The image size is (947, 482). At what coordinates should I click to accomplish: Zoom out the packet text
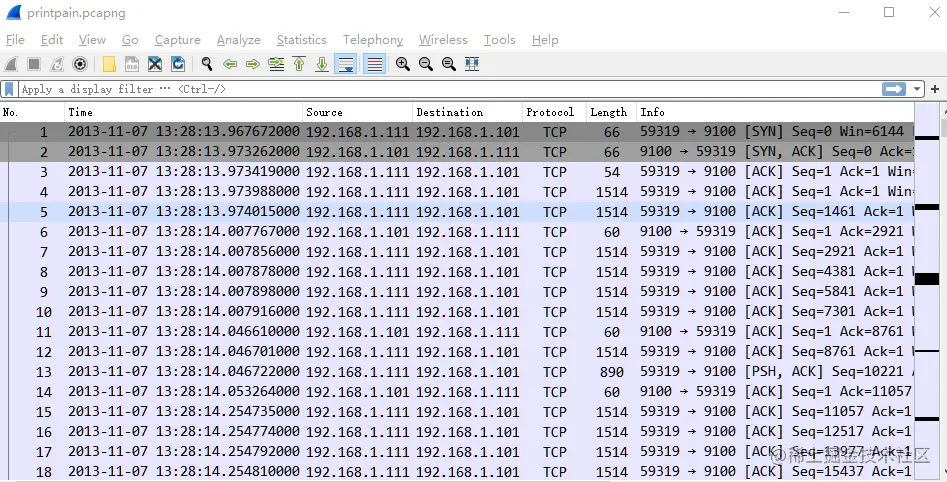[426, 64]
